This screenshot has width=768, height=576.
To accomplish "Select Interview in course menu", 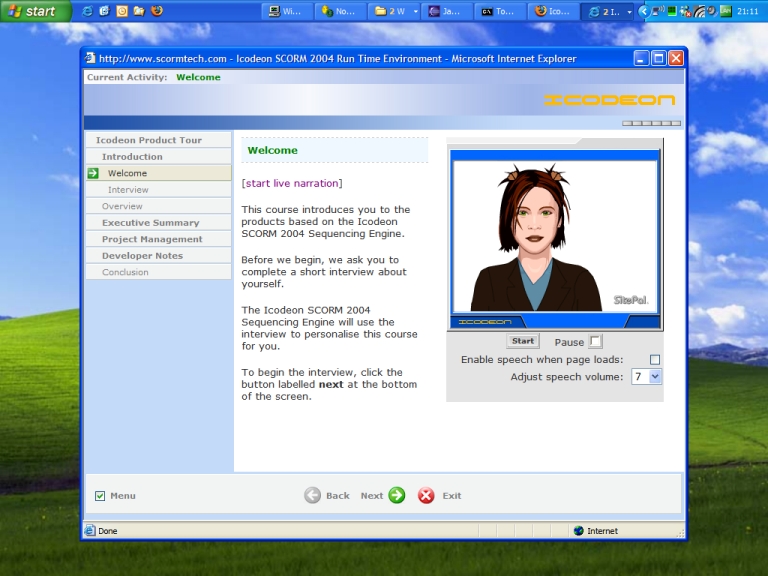I will pos(158,190).
